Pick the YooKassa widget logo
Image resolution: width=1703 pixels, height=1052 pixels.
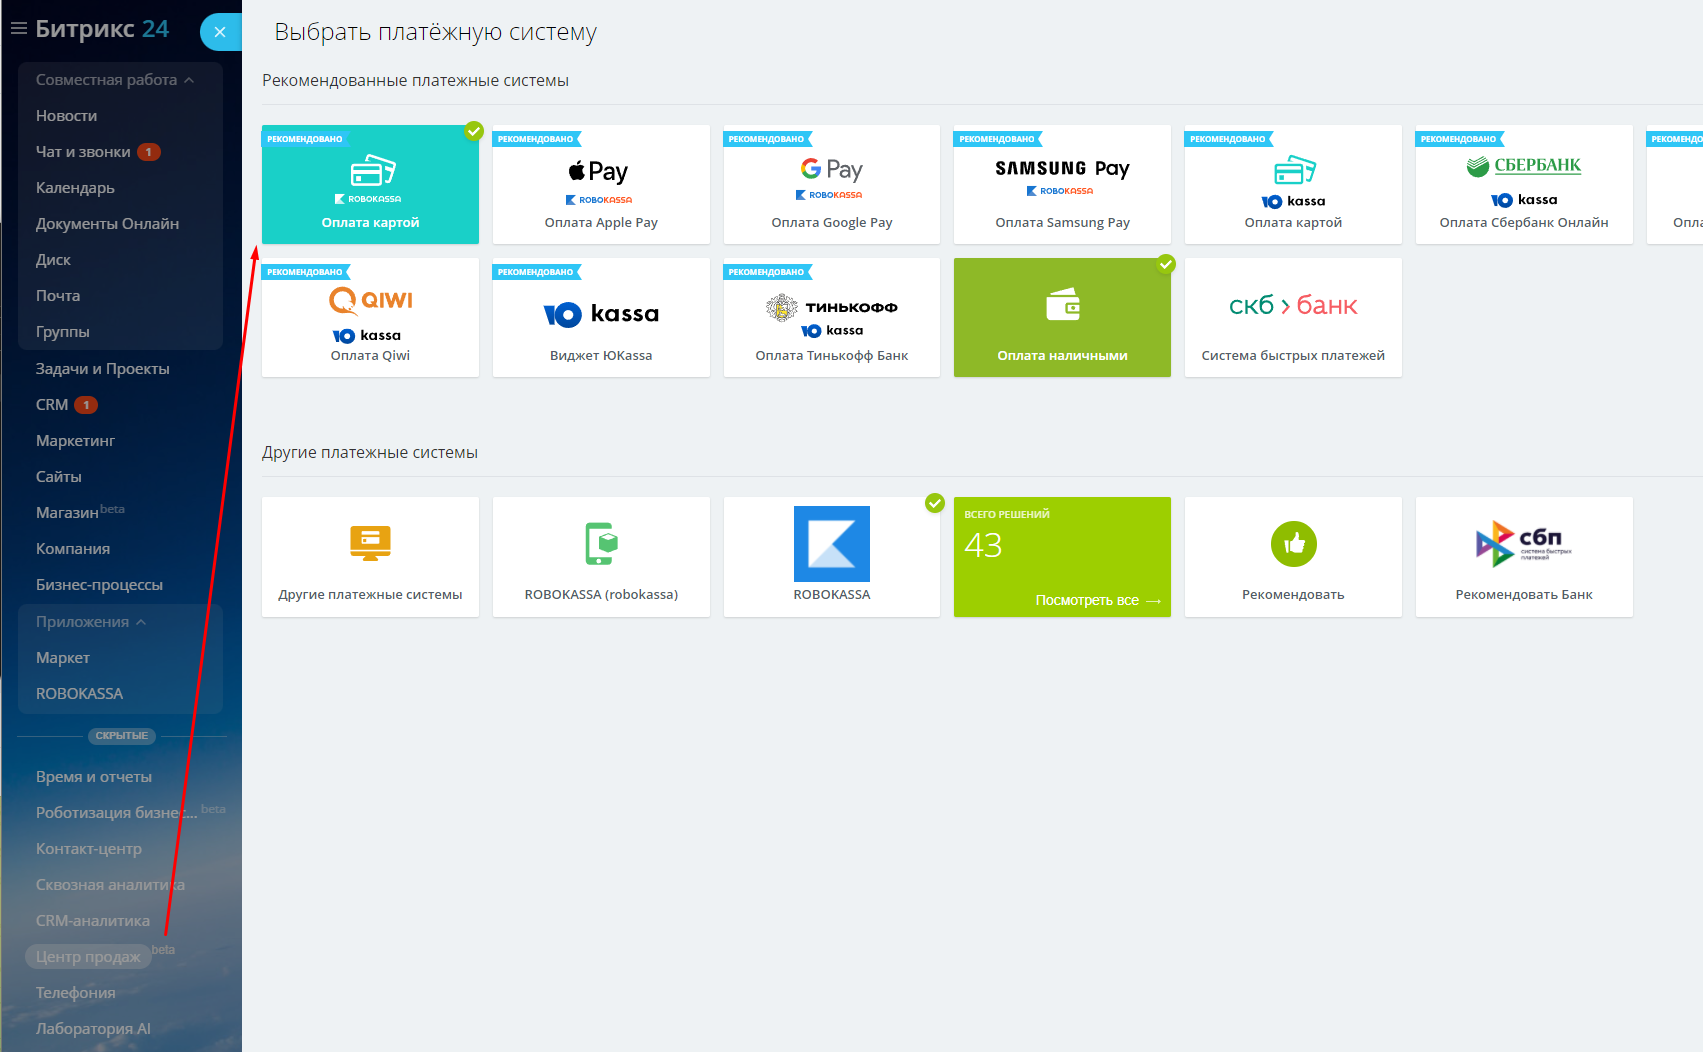[x=601, y=314]
